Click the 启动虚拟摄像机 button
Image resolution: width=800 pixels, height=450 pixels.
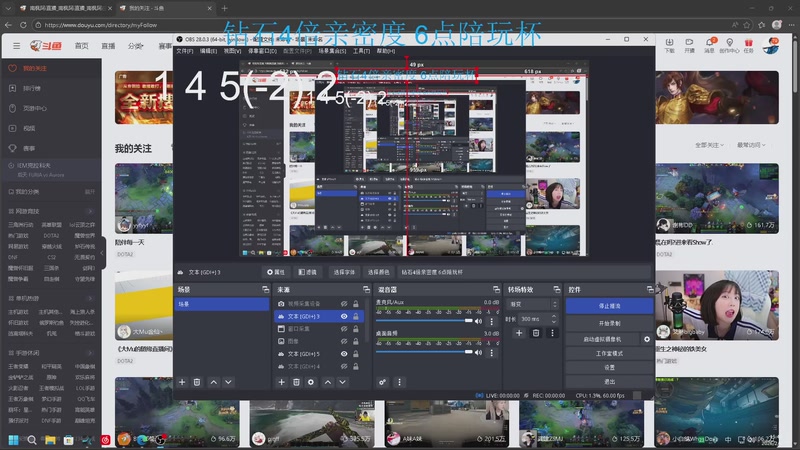coord(603,339)
